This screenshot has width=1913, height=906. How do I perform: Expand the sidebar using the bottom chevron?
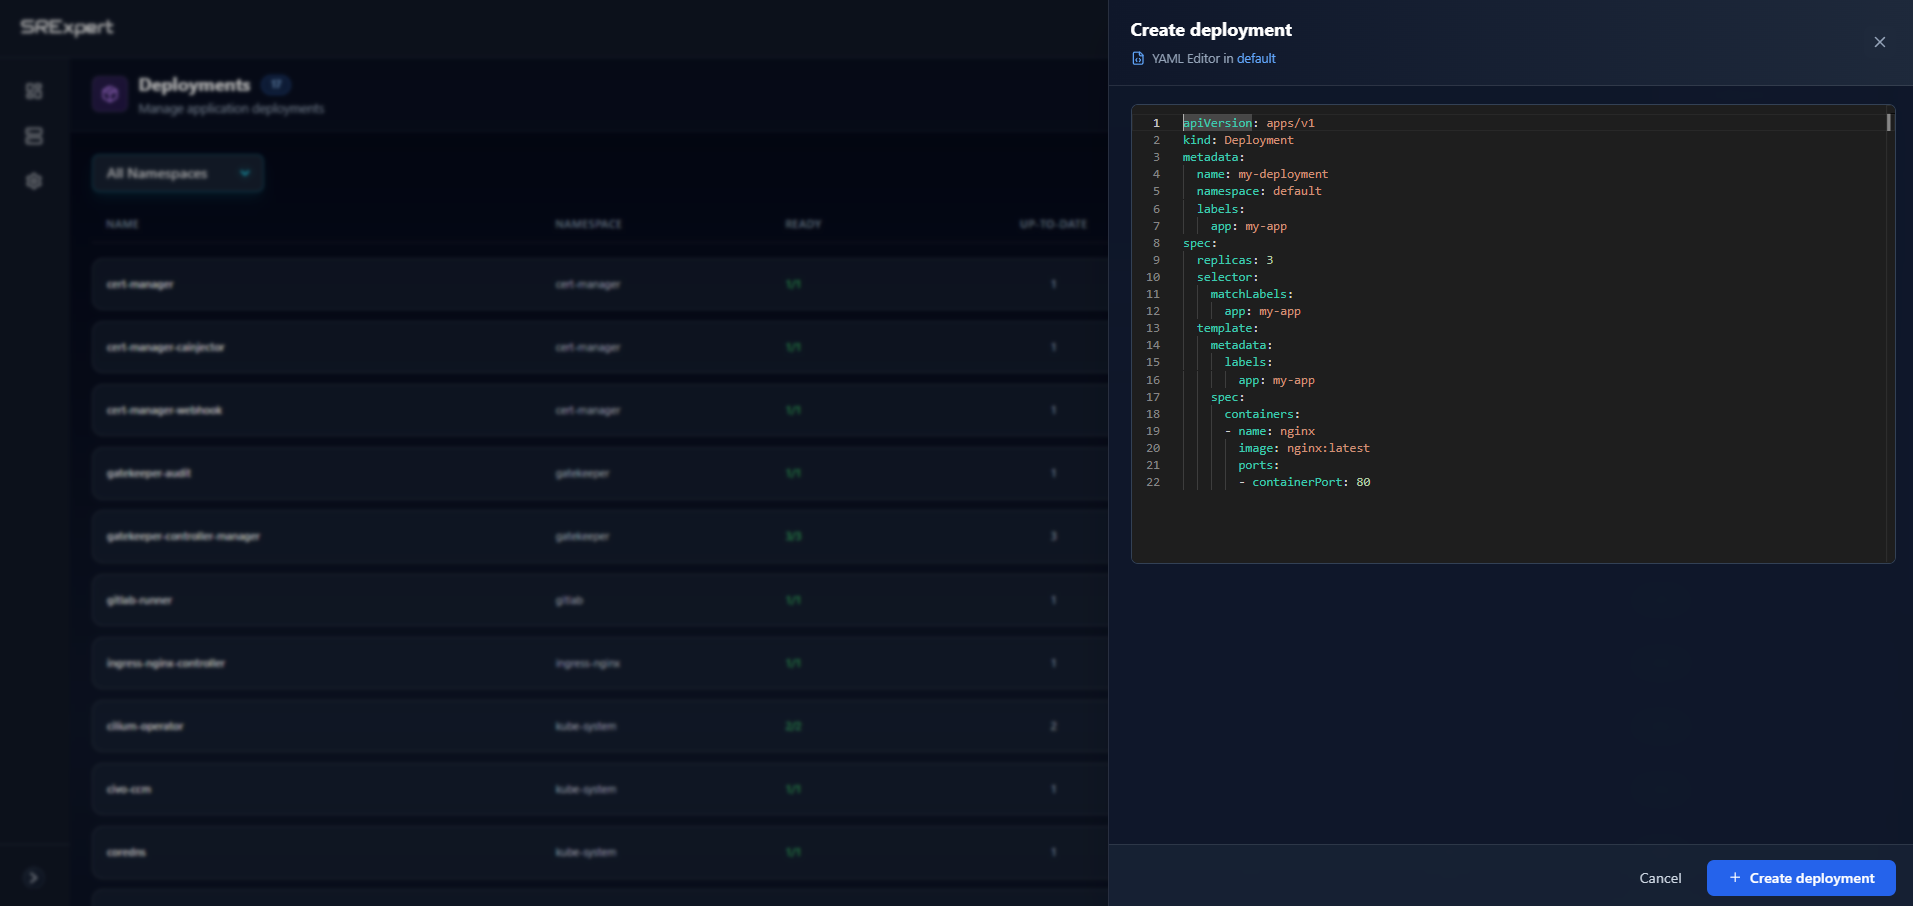click(x=33, y=877)
